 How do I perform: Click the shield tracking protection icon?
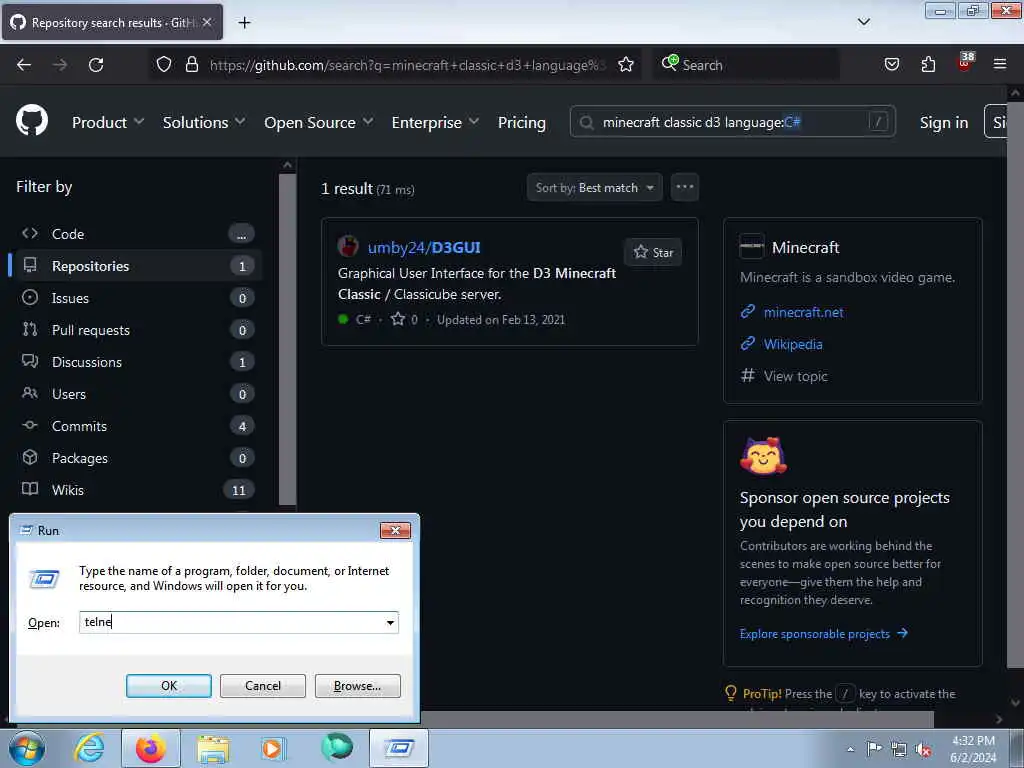[x=164, y=65]
